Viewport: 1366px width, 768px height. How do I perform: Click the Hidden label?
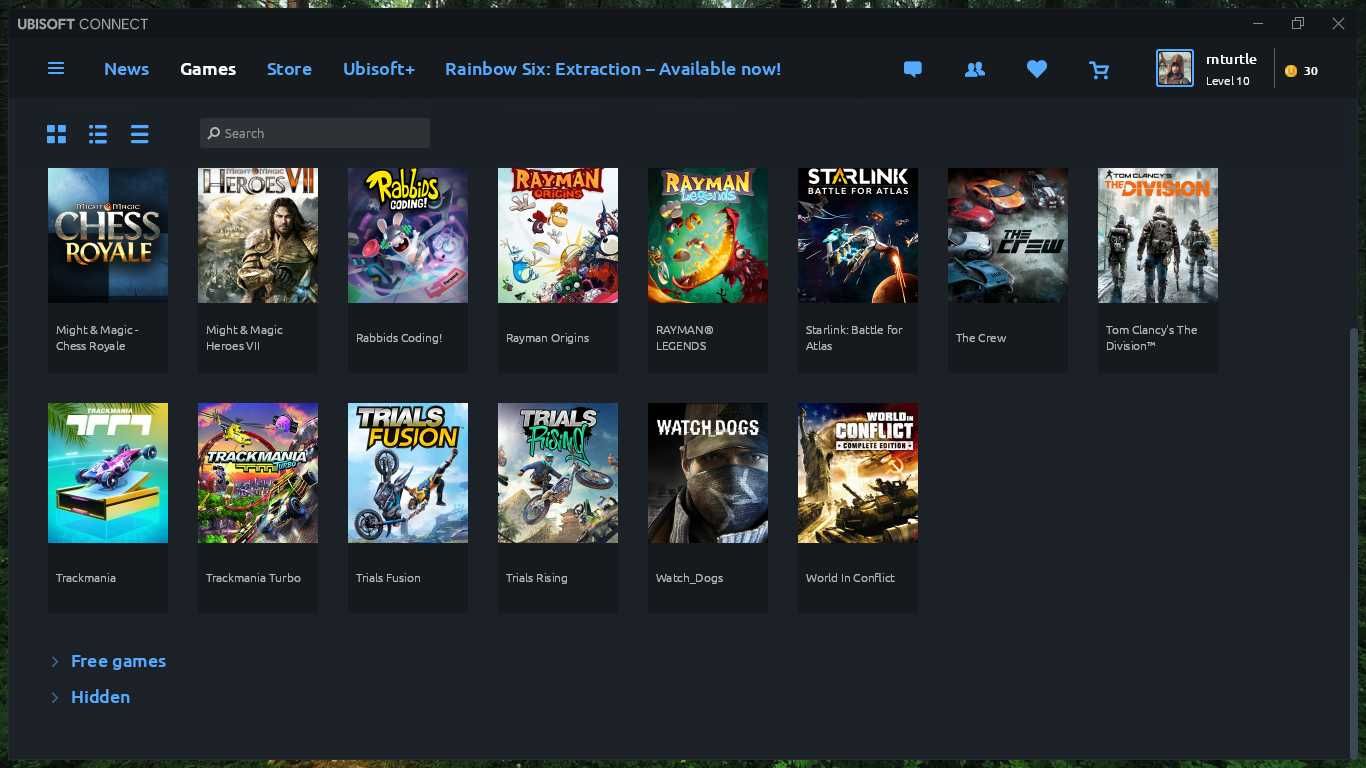coord(100,697)
